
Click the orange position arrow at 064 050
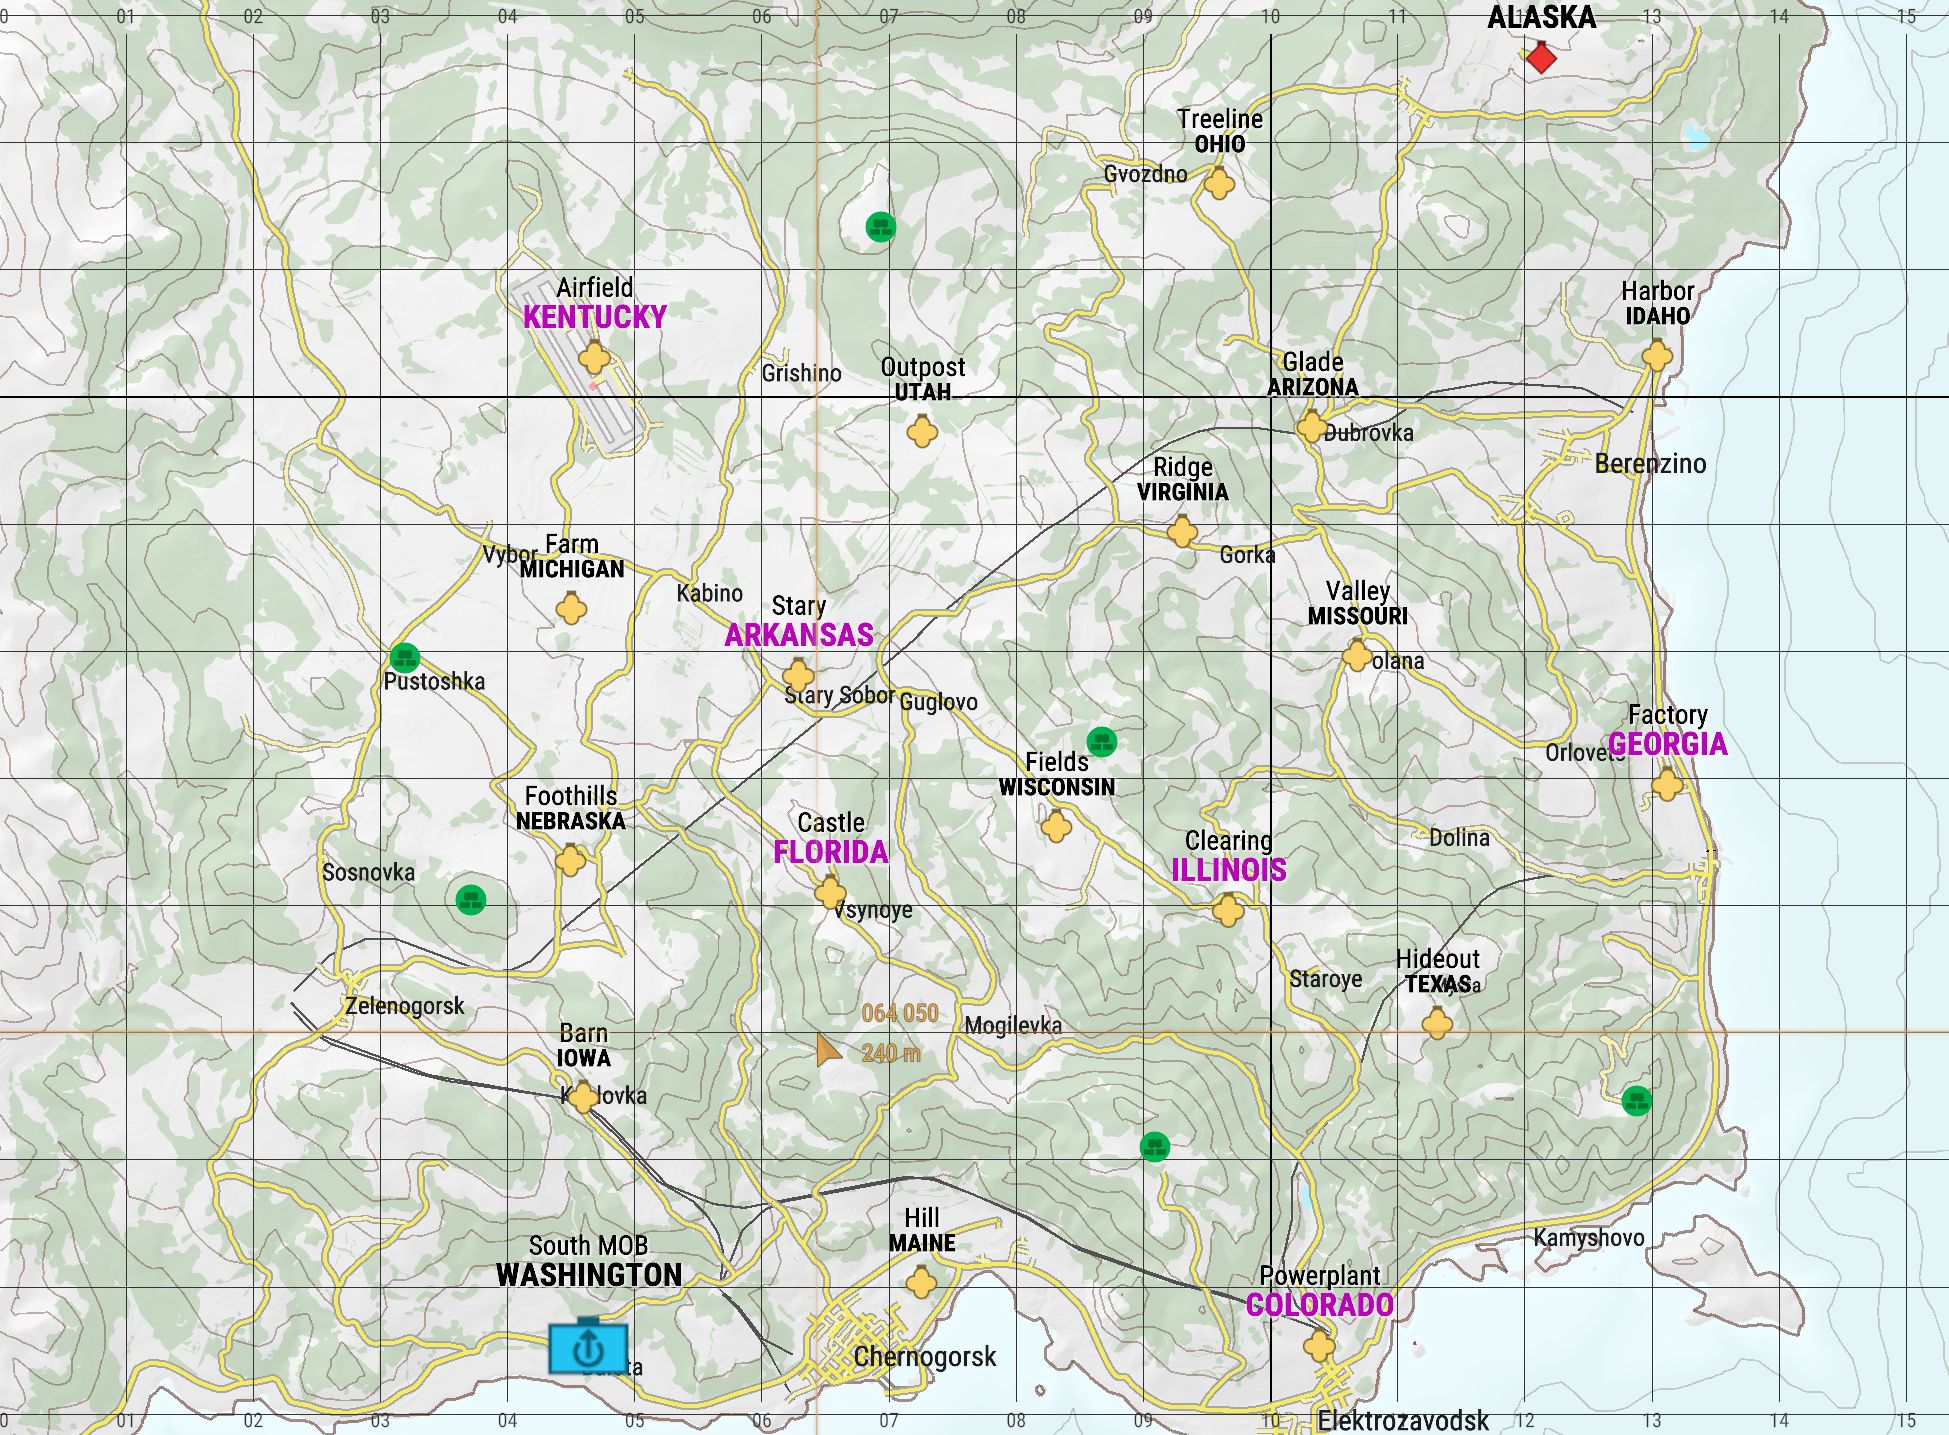point(827,1051)
